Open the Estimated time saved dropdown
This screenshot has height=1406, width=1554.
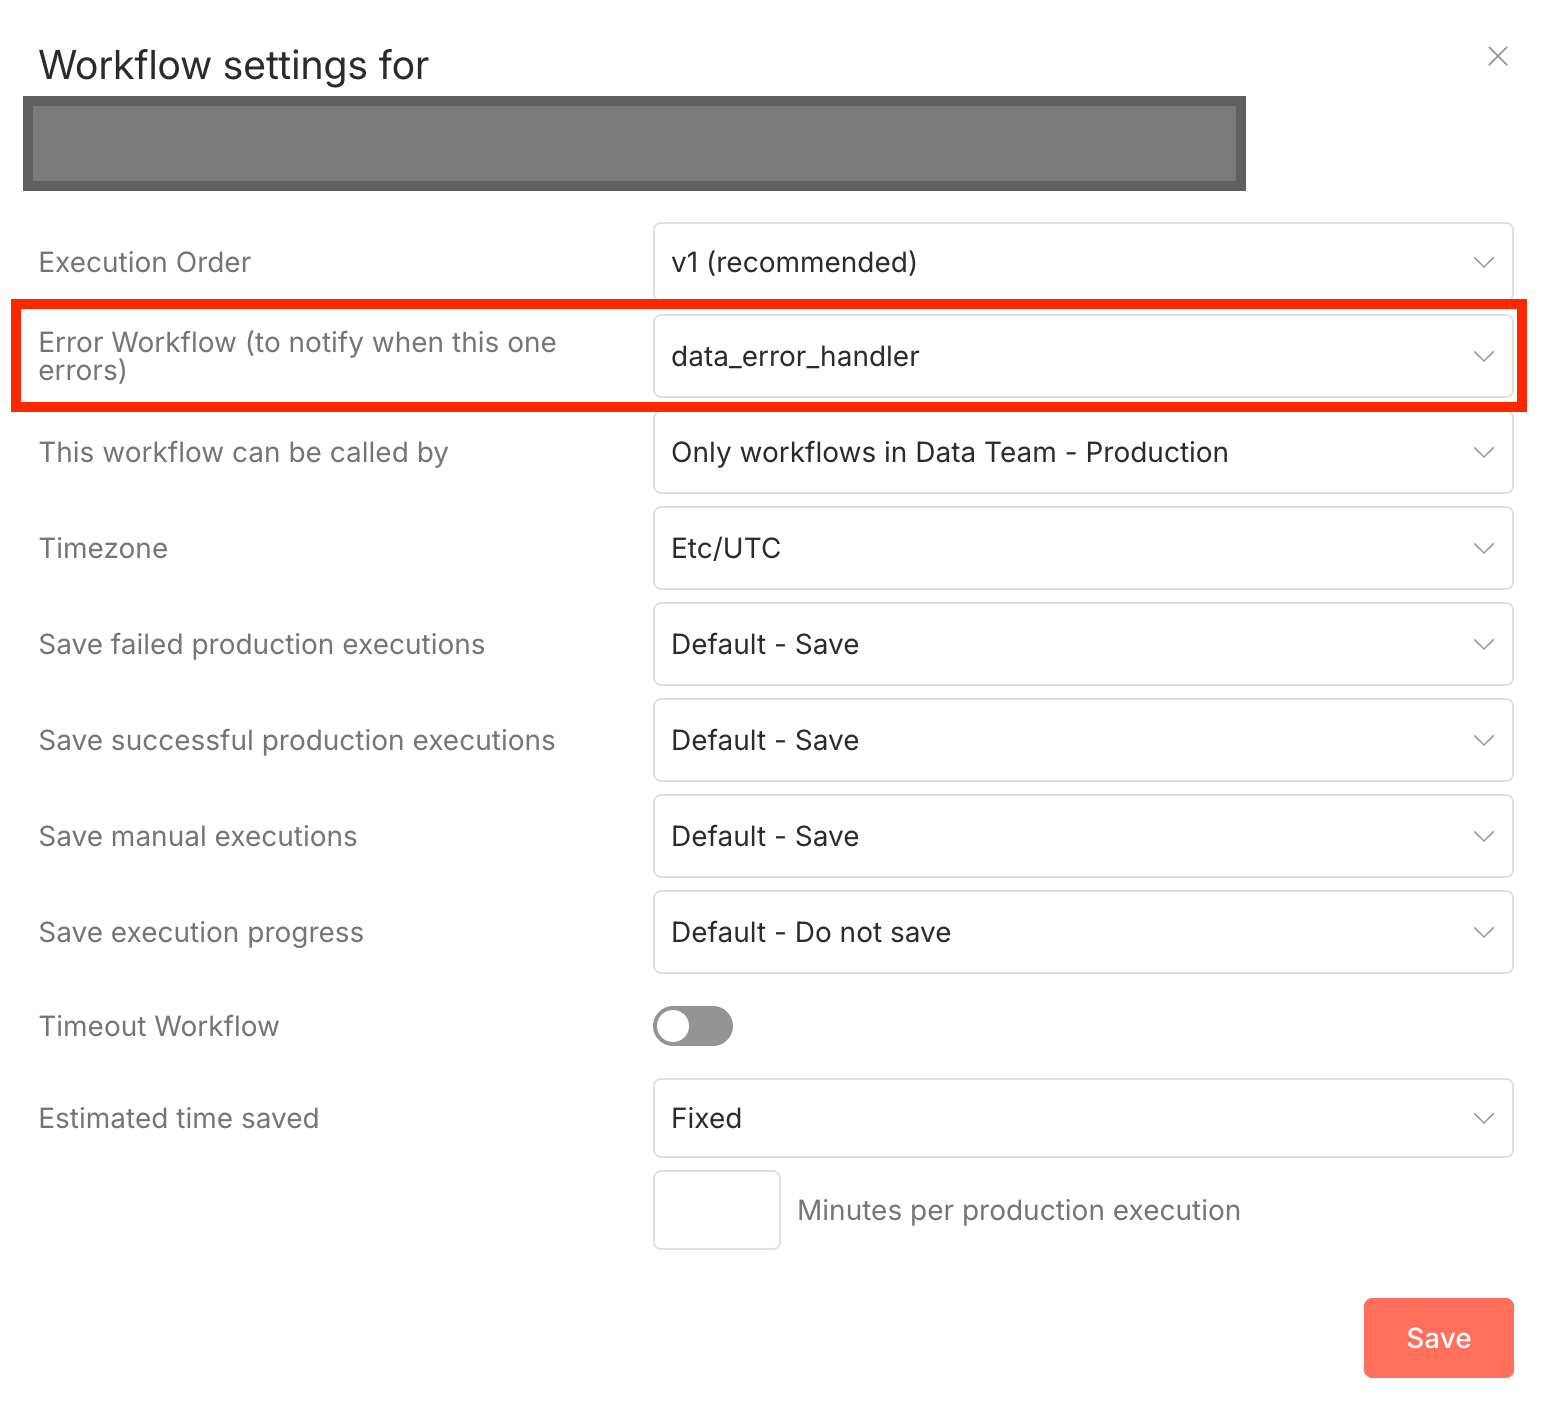coord(1082,1118)
